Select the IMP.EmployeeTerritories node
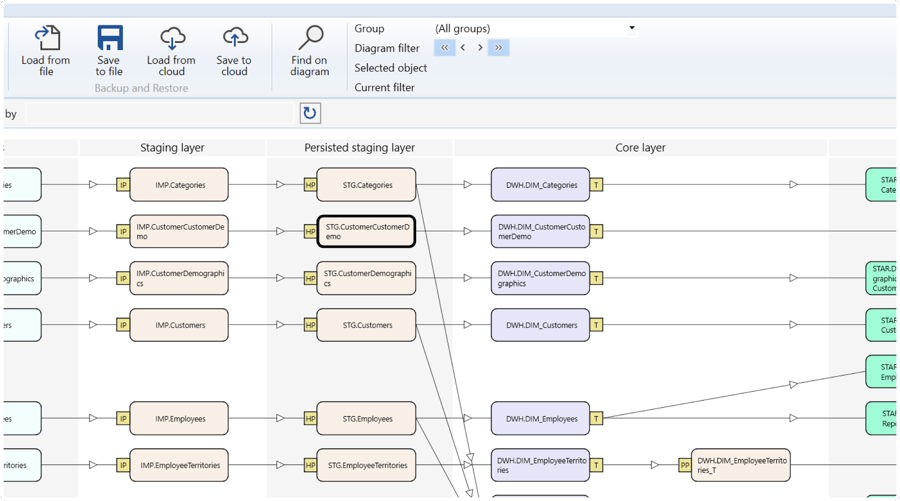This screenshot has height=501, width=900. [x=179, y=465]
